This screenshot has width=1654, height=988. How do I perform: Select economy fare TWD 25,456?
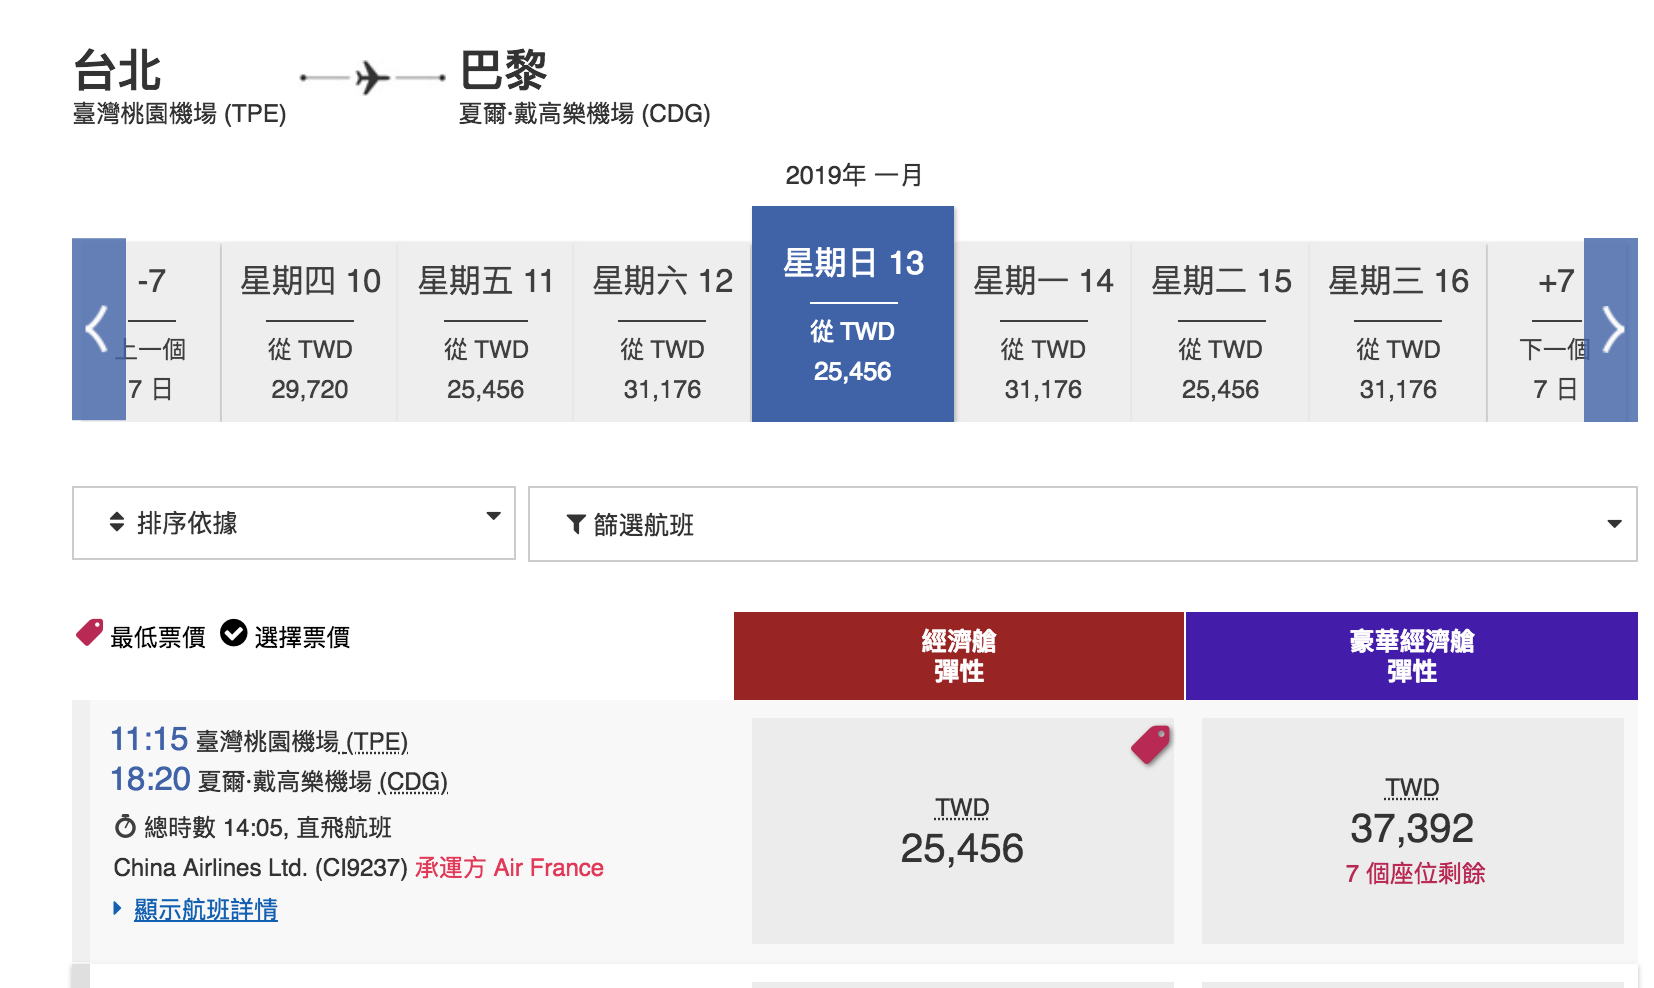tap(962, 831)
